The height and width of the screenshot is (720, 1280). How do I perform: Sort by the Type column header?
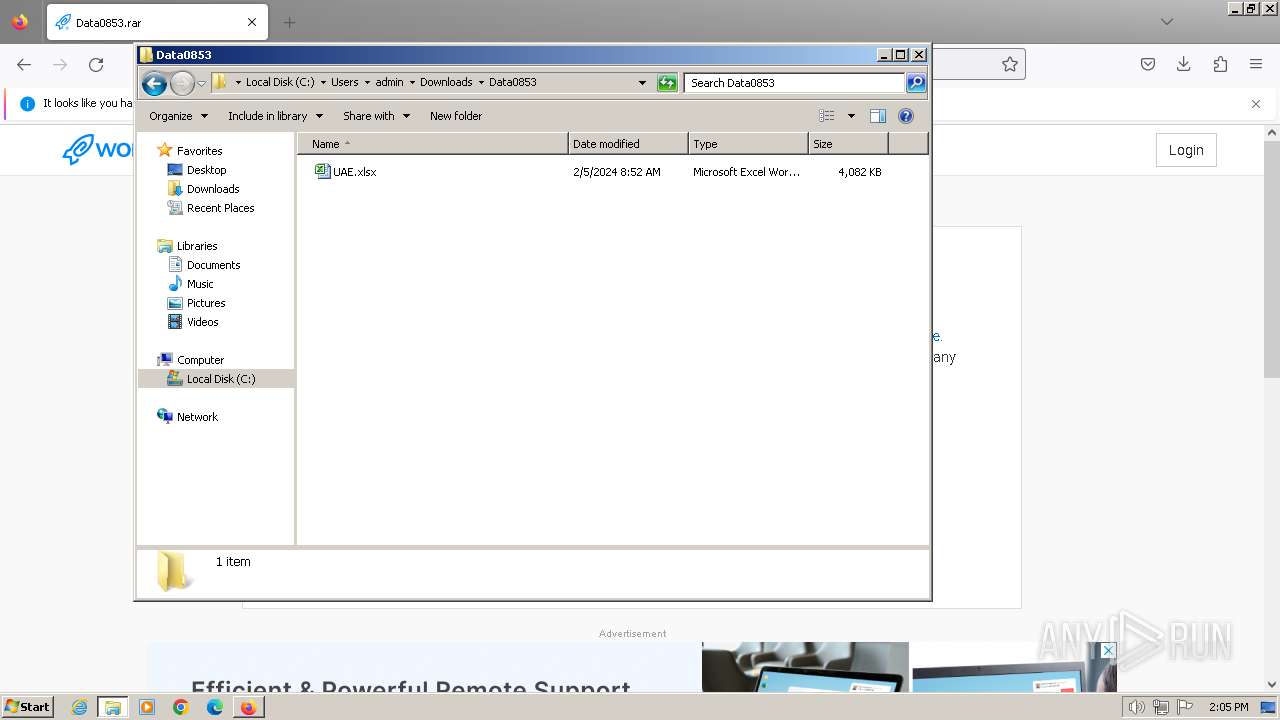coord(748,144)
